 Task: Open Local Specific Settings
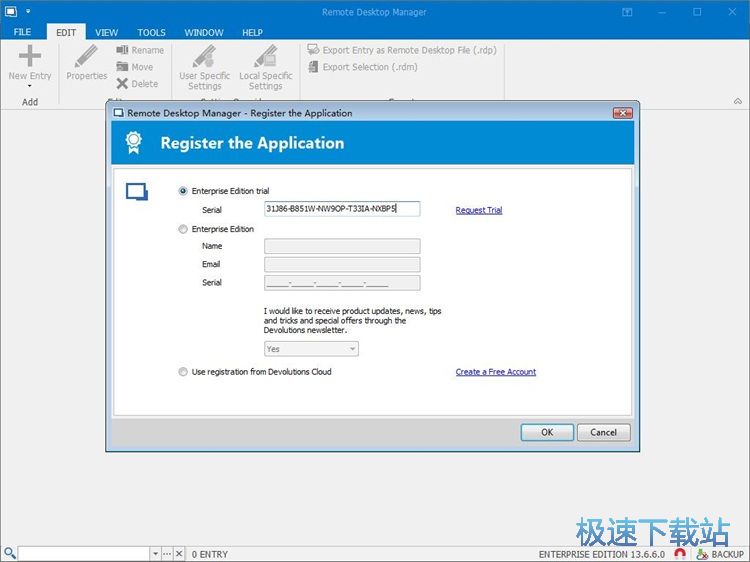[x=265, y=67]
